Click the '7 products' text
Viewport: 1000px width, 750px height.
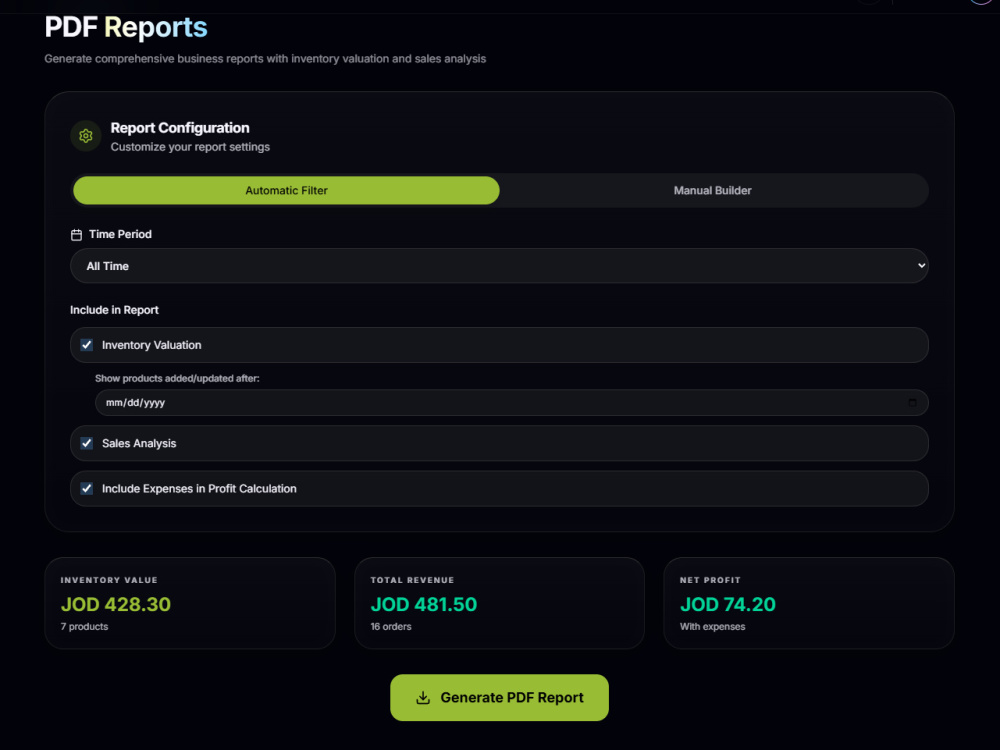(84, 627)
